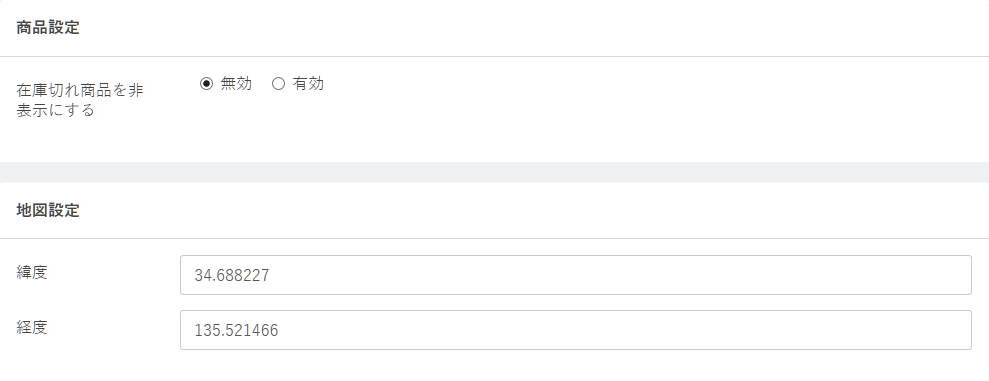This screenshot has height=381, width=989.
Task: Place cursor in latitude value 34.688227
Action: pos(231,276)
